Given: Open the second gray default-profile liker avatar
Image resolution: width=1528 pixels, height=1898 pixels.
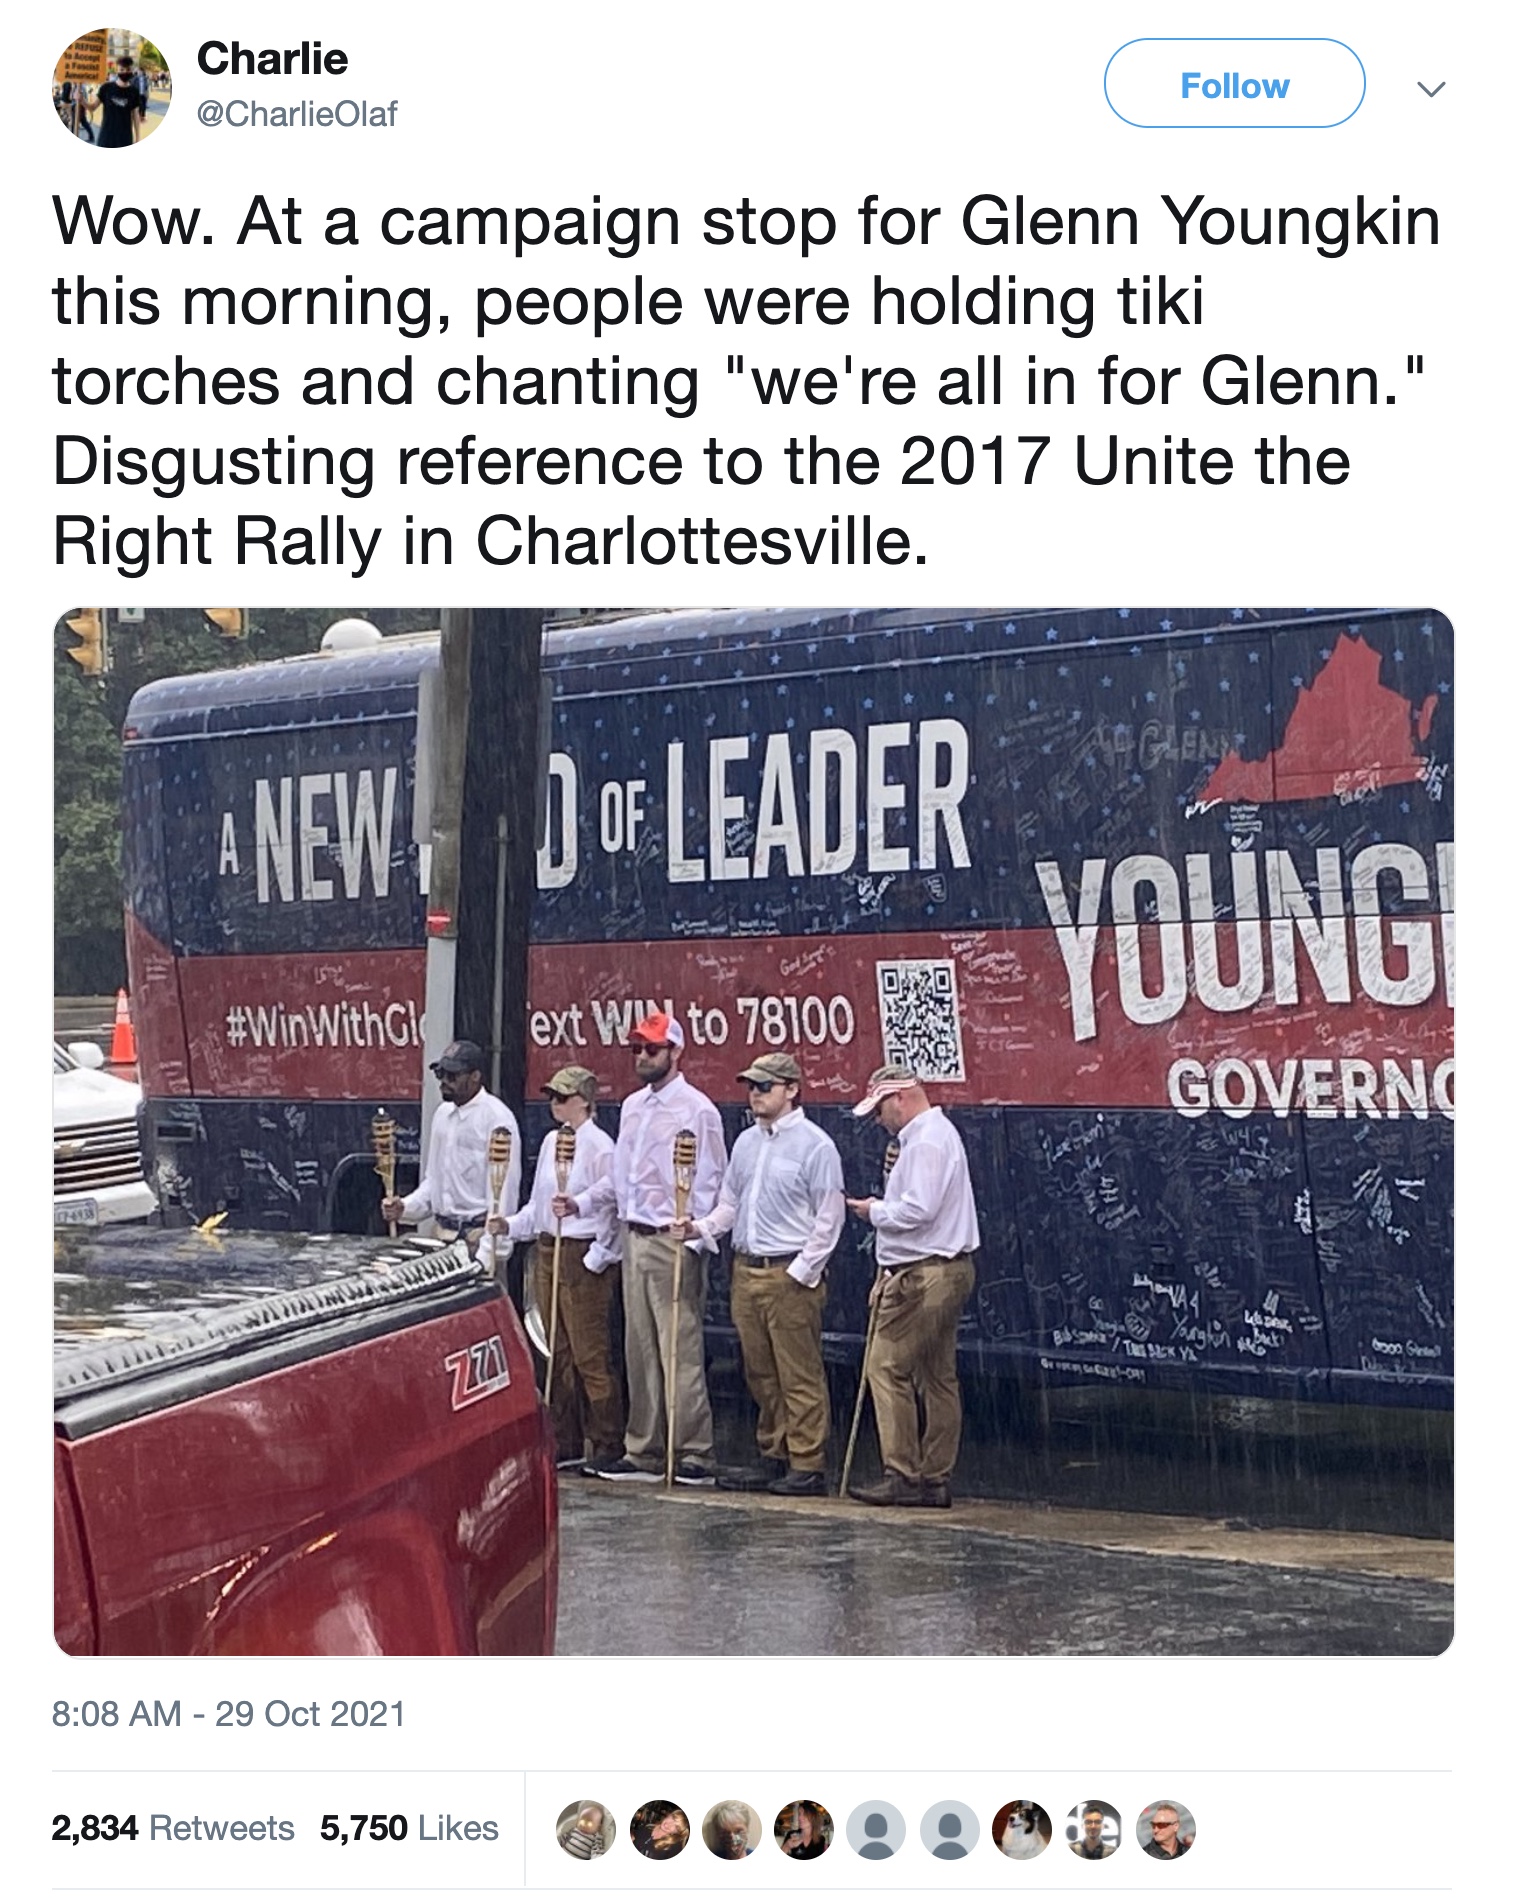Looking at the screenshot, I should click(949, 1830).
